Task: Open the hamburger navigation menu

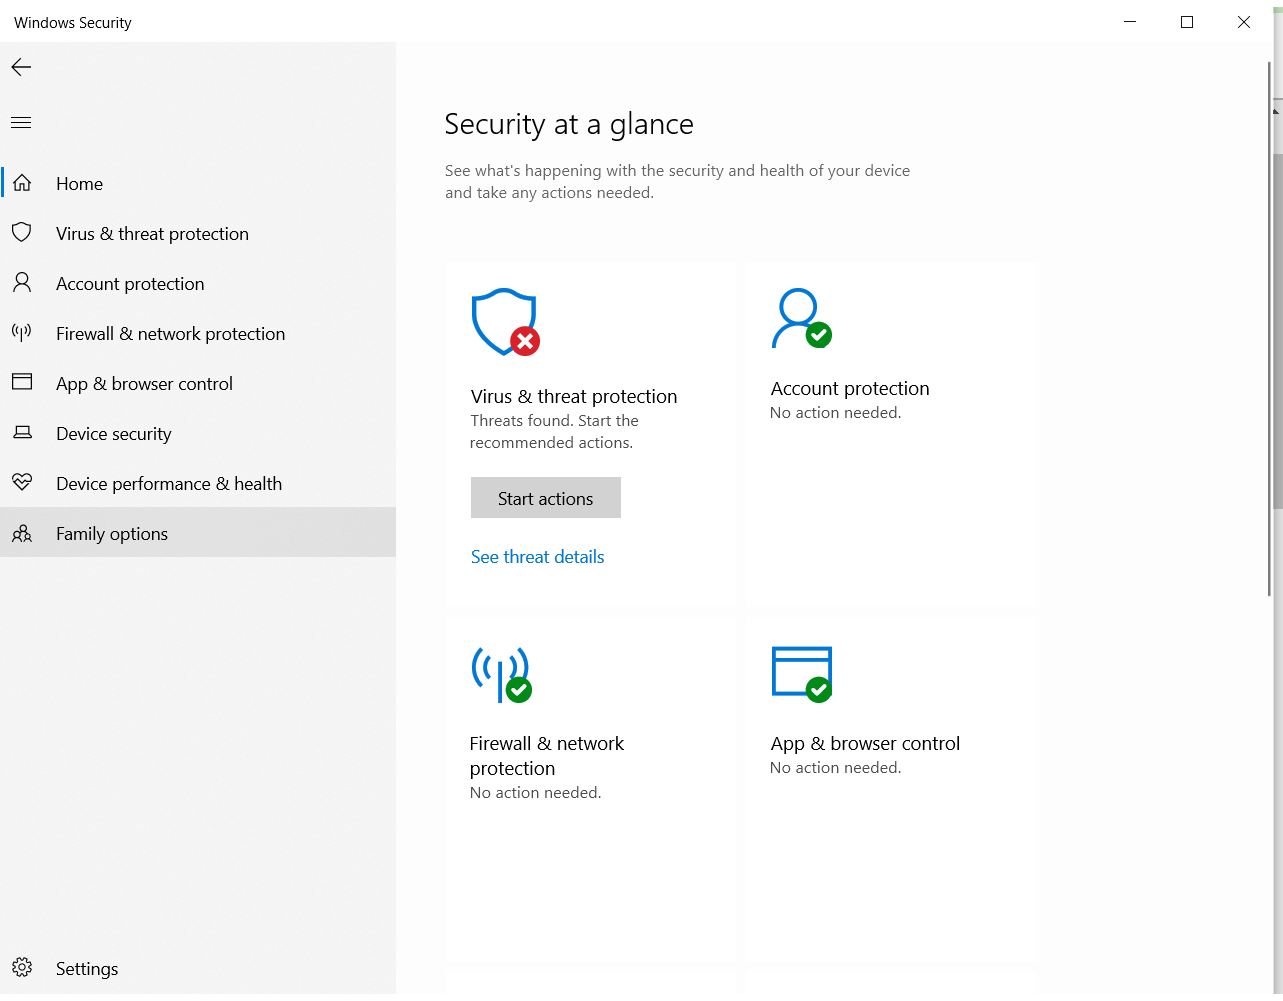Action: [21, 122]
